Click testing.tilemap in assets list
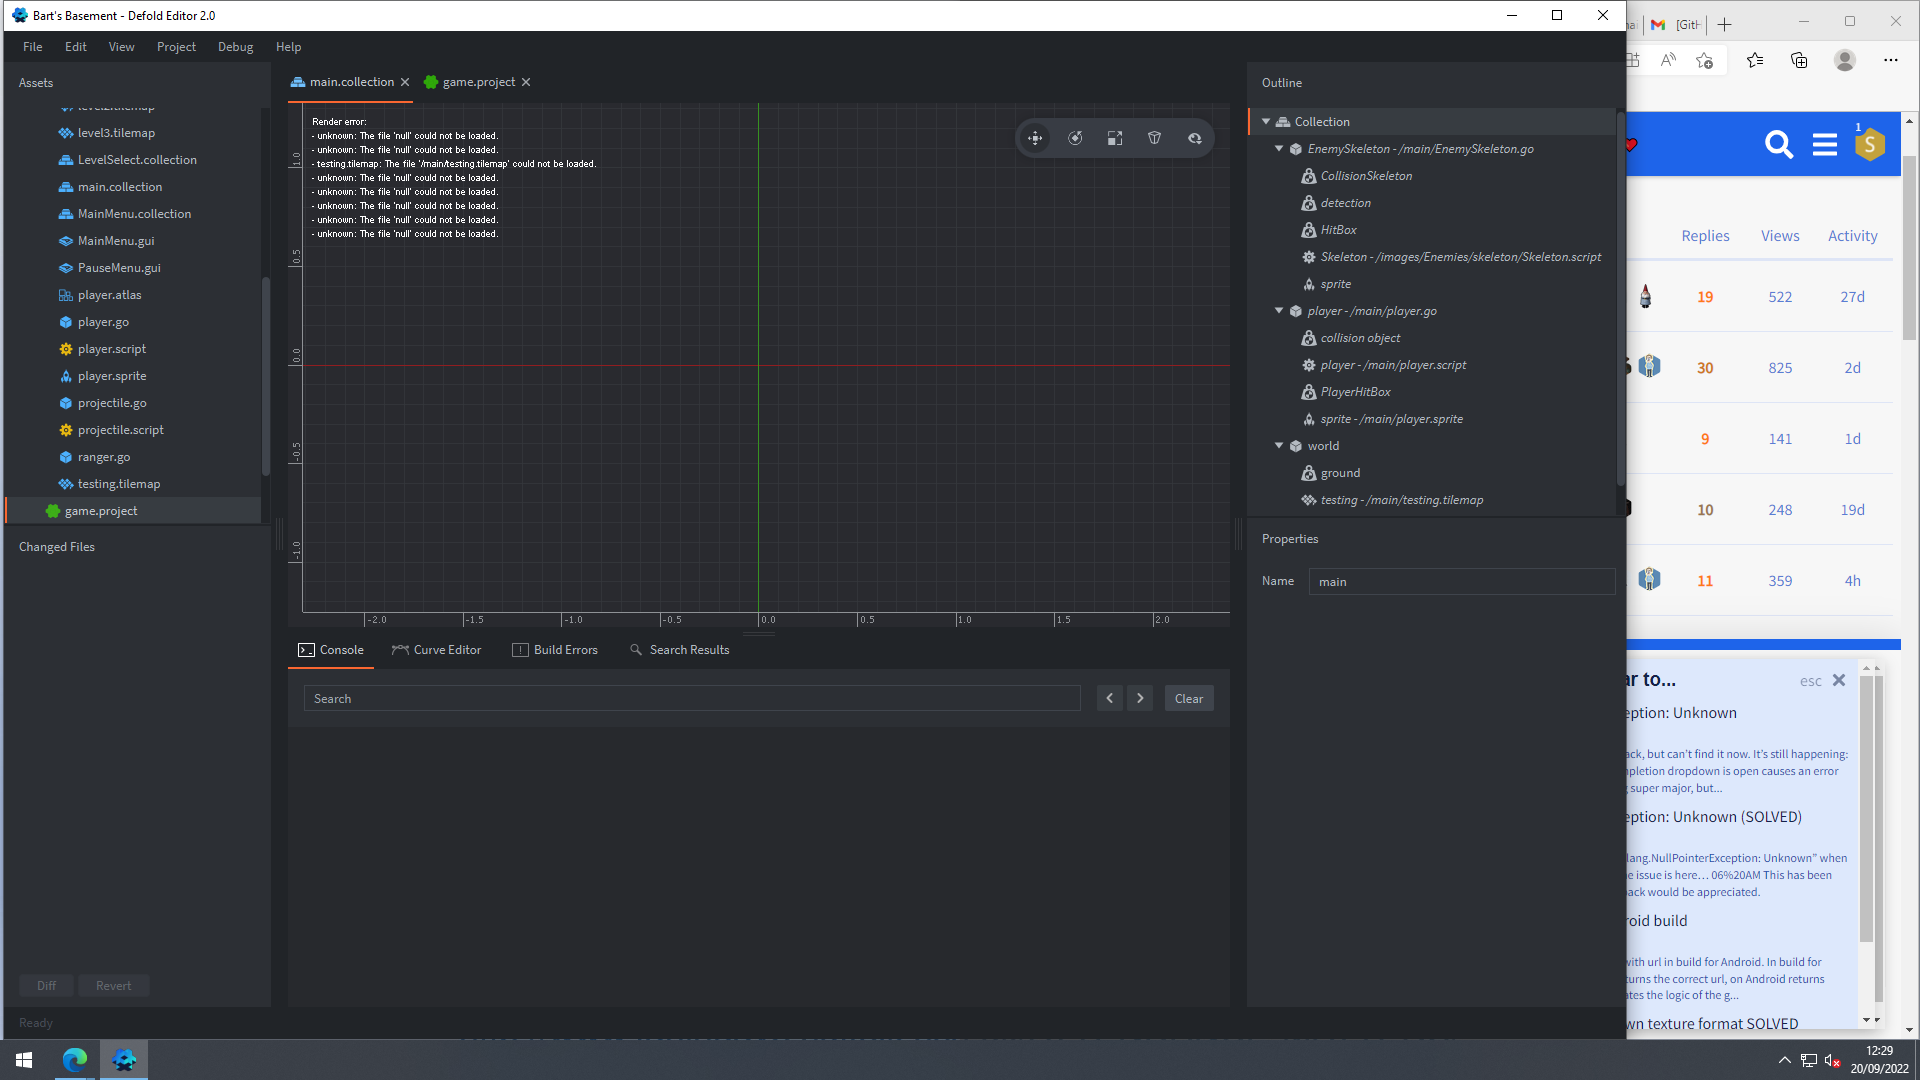The height and width of the screenshot is (1080, 1920). 119,483
